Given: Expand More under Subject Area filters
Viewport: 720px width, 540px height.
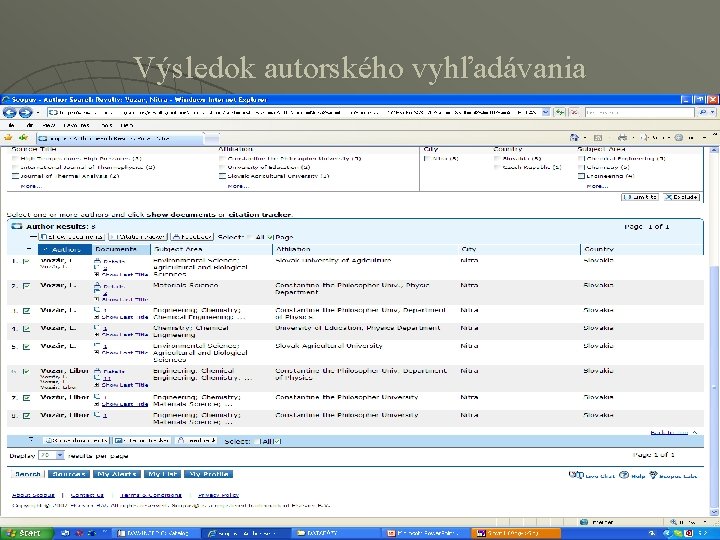Looking at the screenshot, I should [x=597, y=186].
